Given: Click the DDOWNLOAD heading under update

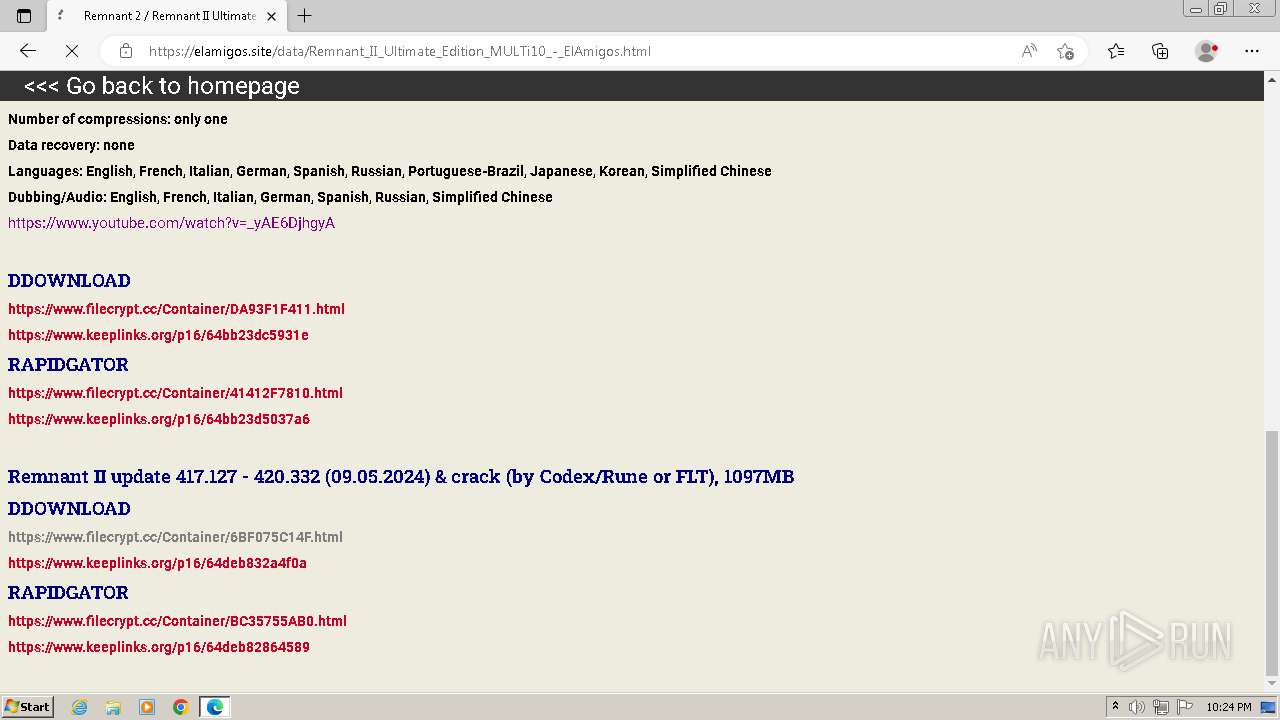Looking at the screenshot, I should [x=69, y=509].
